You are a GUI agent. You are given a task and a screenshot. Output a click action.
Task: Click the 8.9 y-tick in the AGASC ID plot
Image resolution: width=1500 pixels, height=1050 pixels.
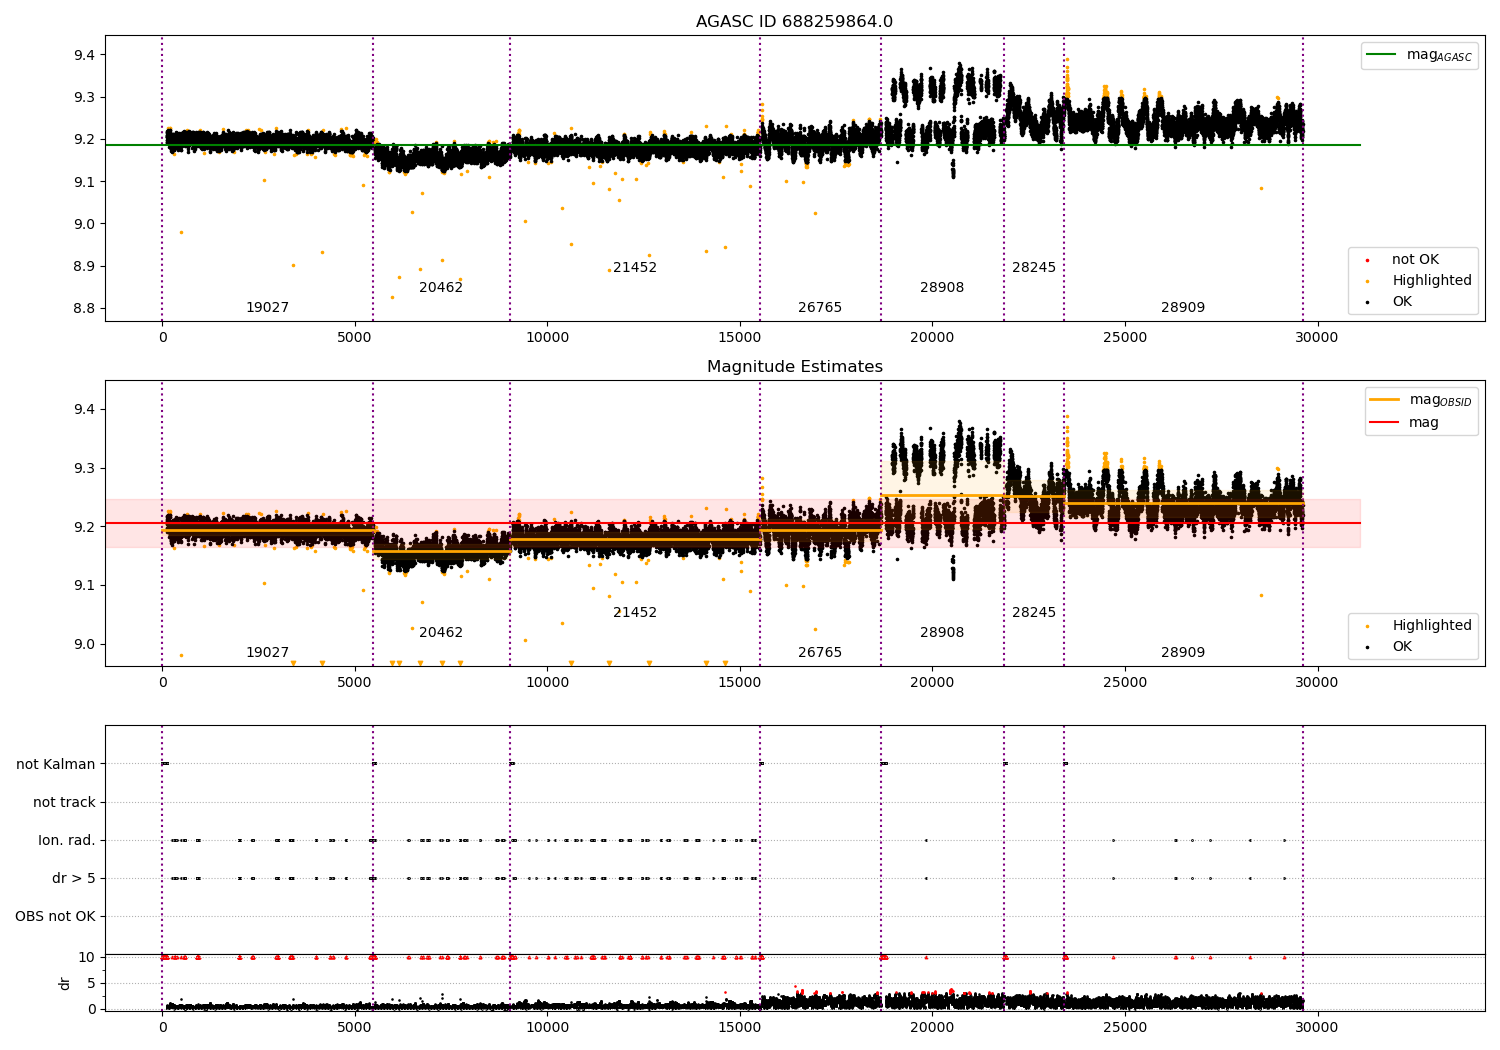pyautogui.click(x=84, y=267)
